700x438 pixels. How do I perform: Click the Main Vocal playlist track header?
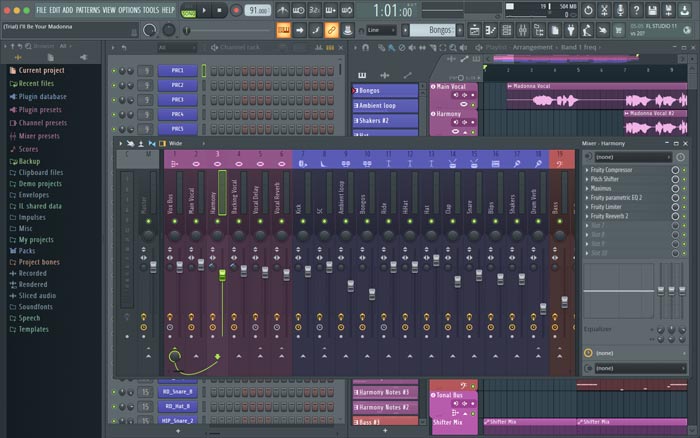(x=454, y=96)
